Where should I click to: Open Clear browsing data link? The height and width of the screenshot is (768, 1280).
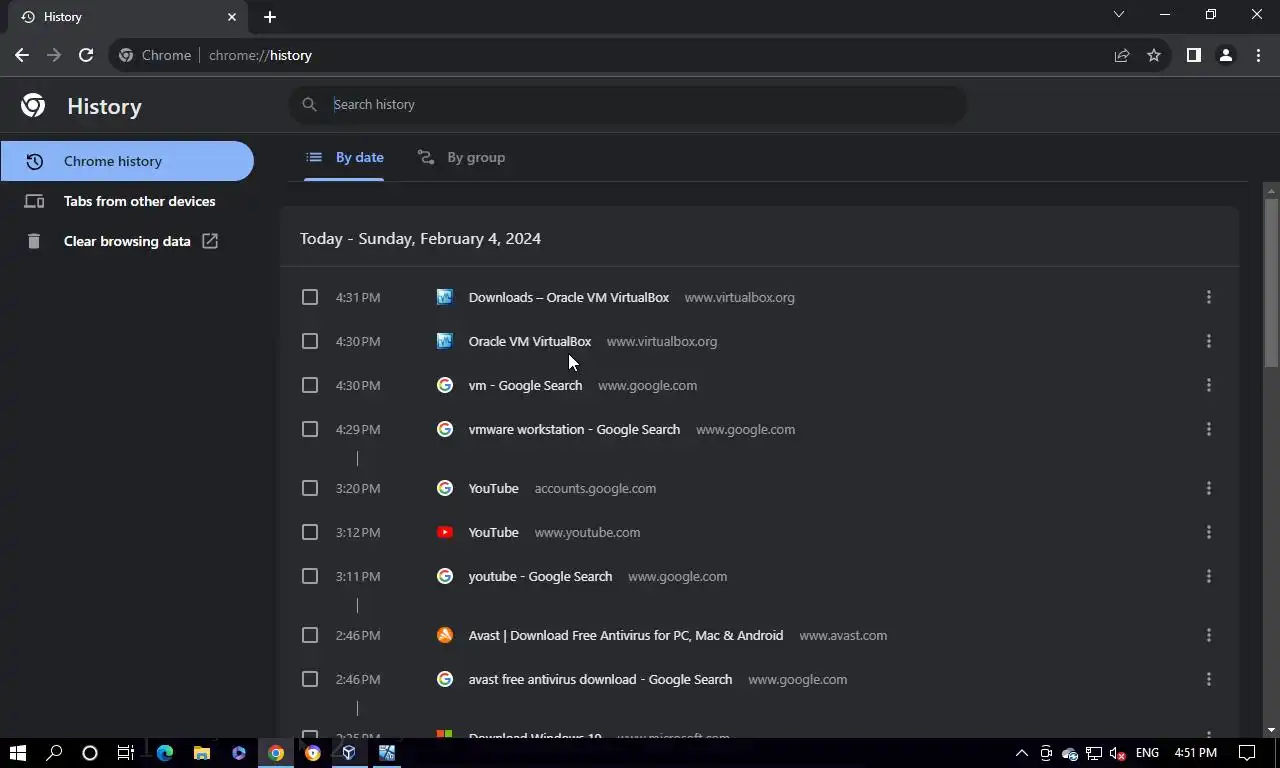(x=127, y=241)
